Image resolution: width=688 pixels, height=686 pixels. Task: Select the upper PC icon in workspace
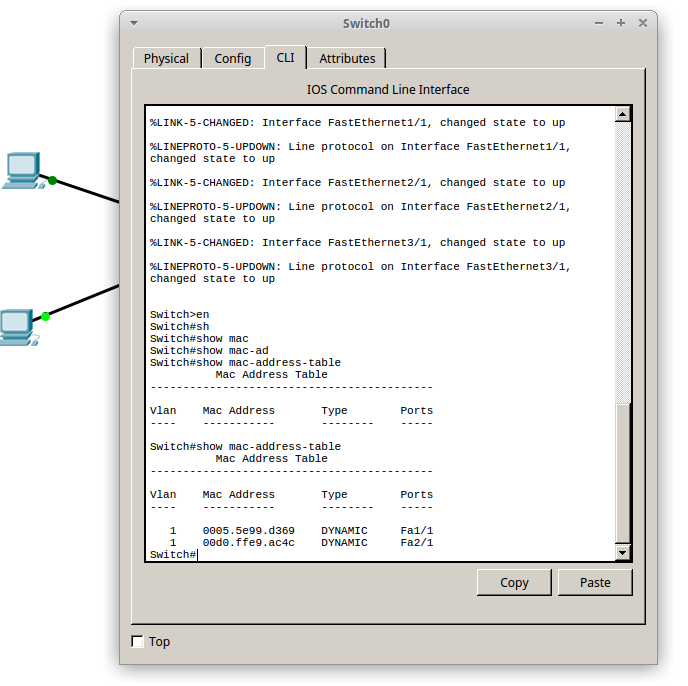pos(23,171)
